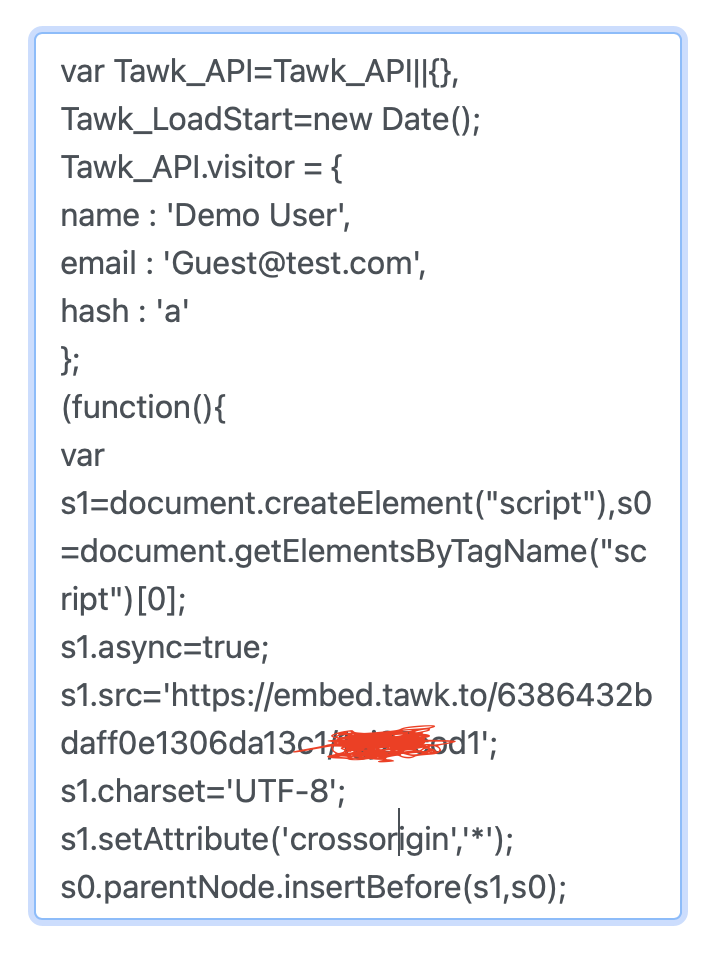This screenshot has height=958, width=716.
Task: Click the '(function(){' line
Action: click(x=144, y=408)
